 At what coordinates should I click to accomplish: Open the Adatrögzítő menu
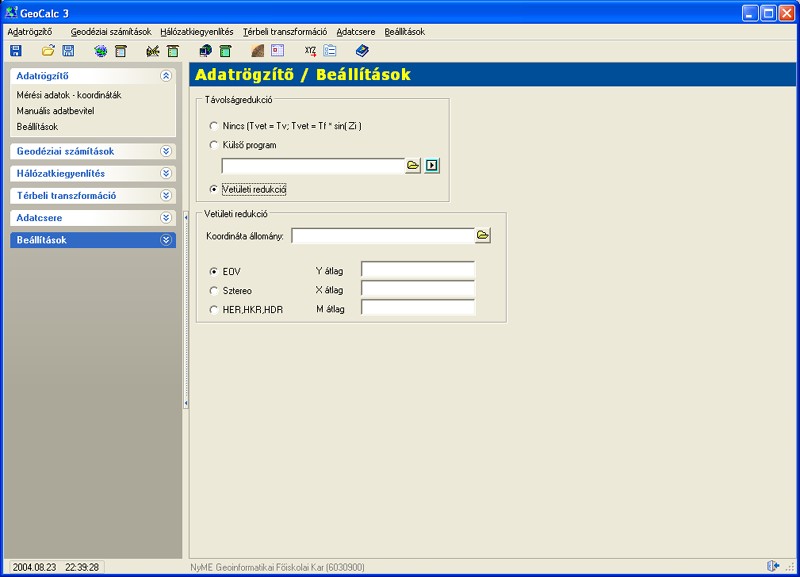click(x=30, y=32)
